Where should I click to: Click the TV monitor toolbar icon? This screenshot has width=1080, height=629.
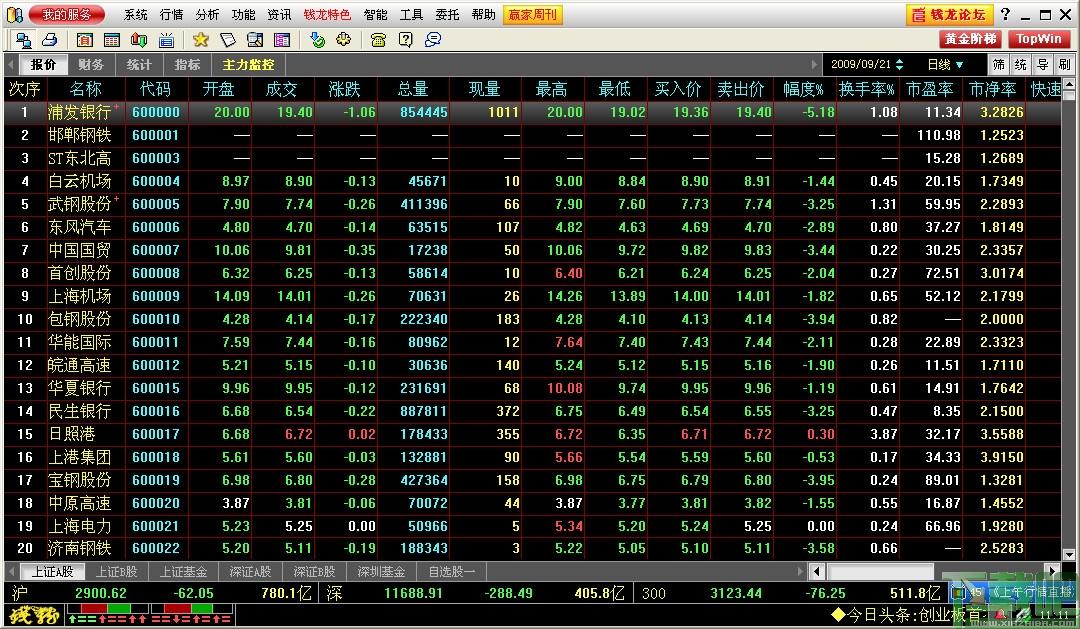pyautogui.click(x=166, y=40)
